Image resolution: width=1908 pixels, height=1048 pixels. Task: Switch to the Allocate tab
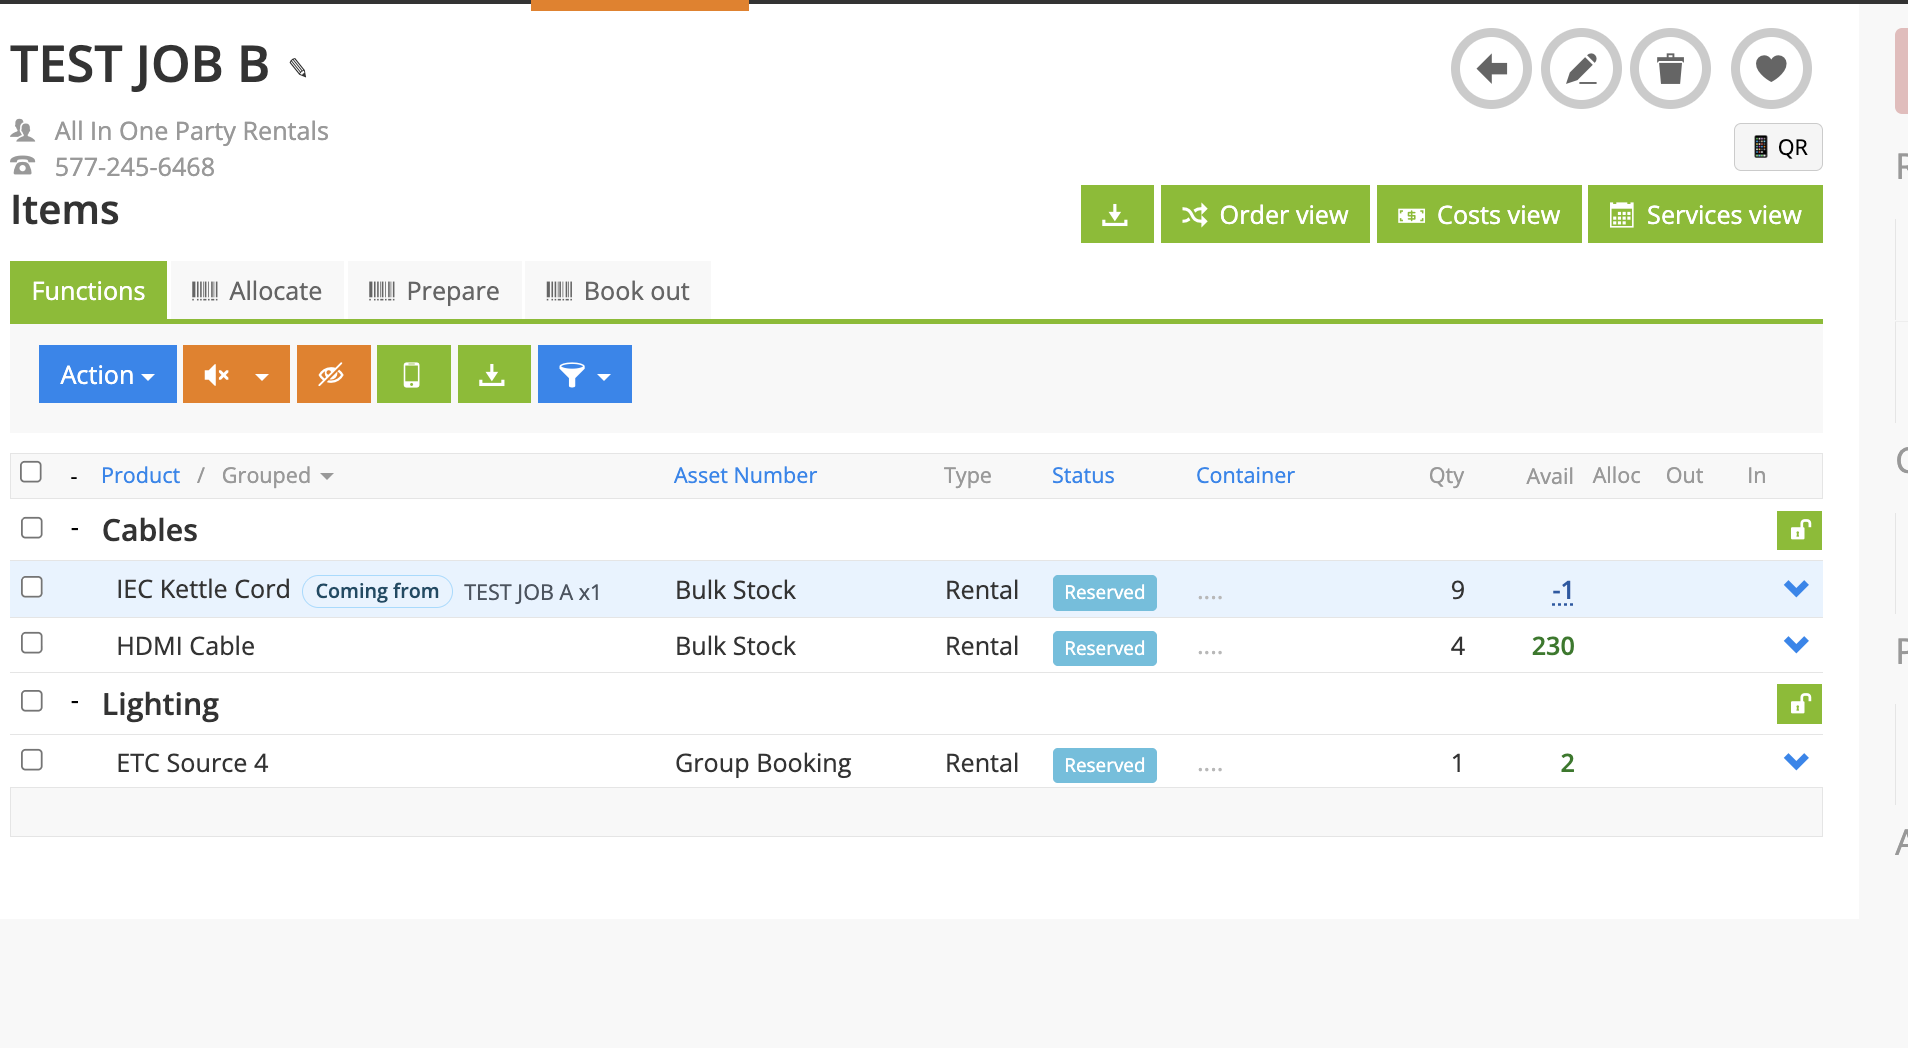click(256, 290)
